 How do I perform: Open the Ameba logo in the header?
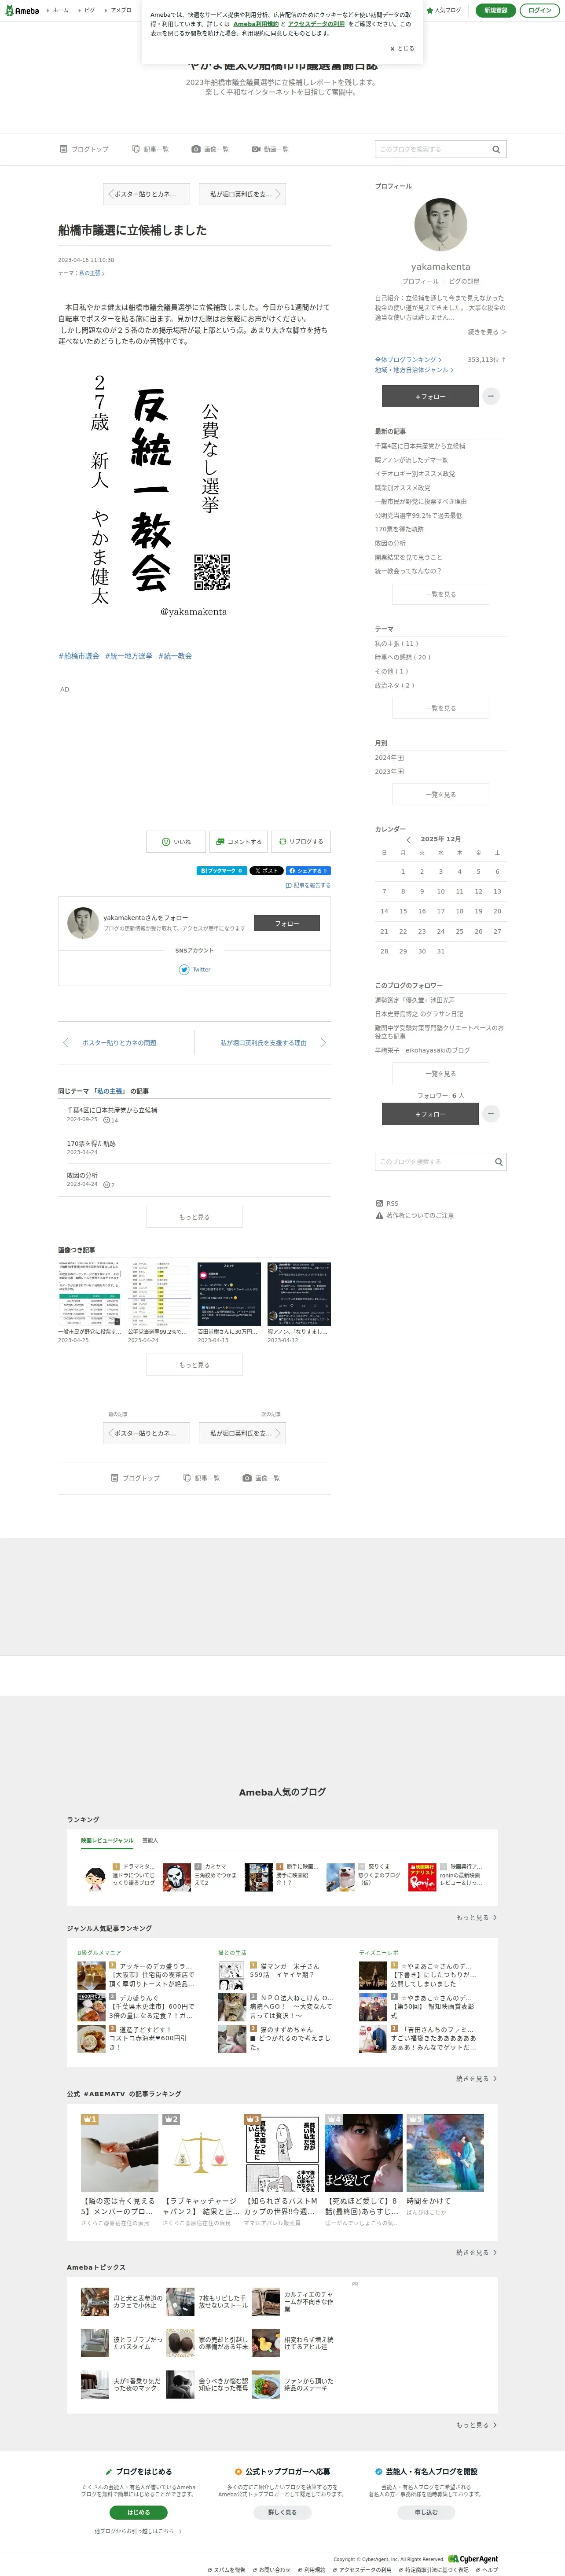point(22,10)
